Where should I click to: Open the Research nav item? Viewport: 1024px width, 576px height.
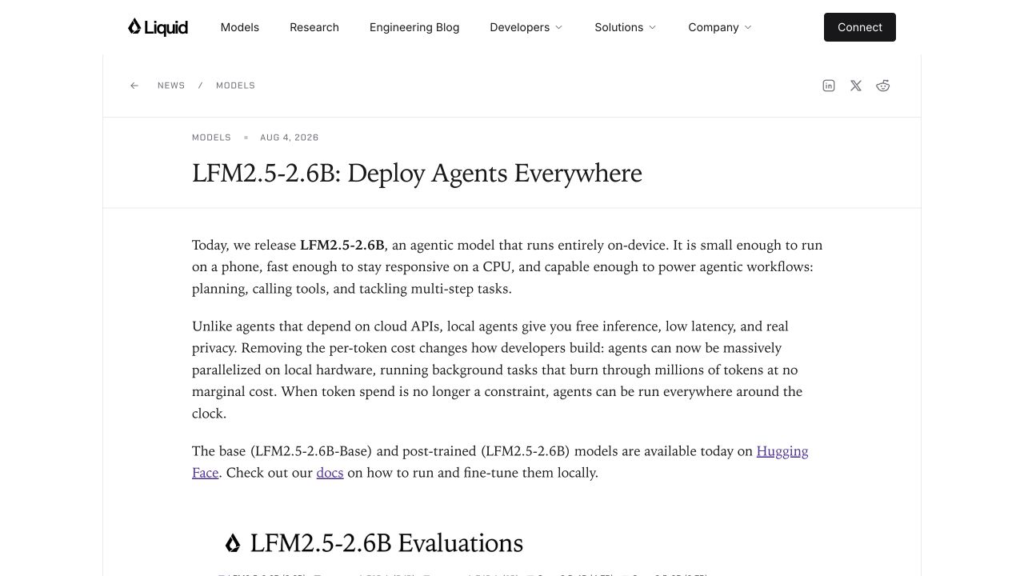tap(314, 27)
